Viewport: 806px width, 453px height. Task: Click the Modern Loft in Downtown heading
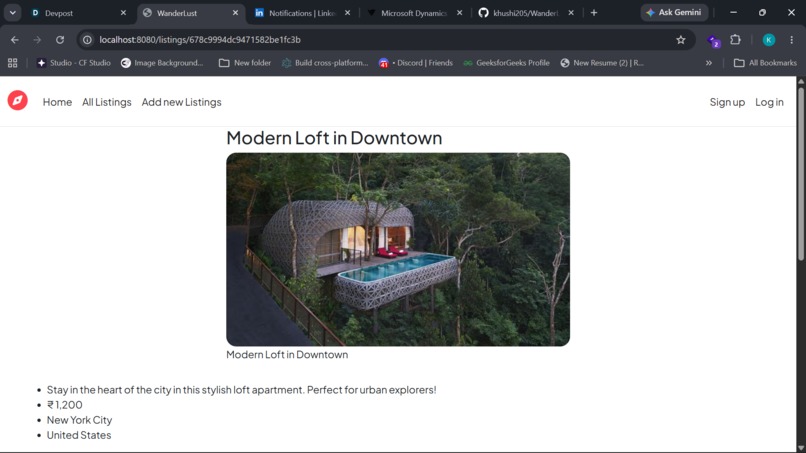334,138
